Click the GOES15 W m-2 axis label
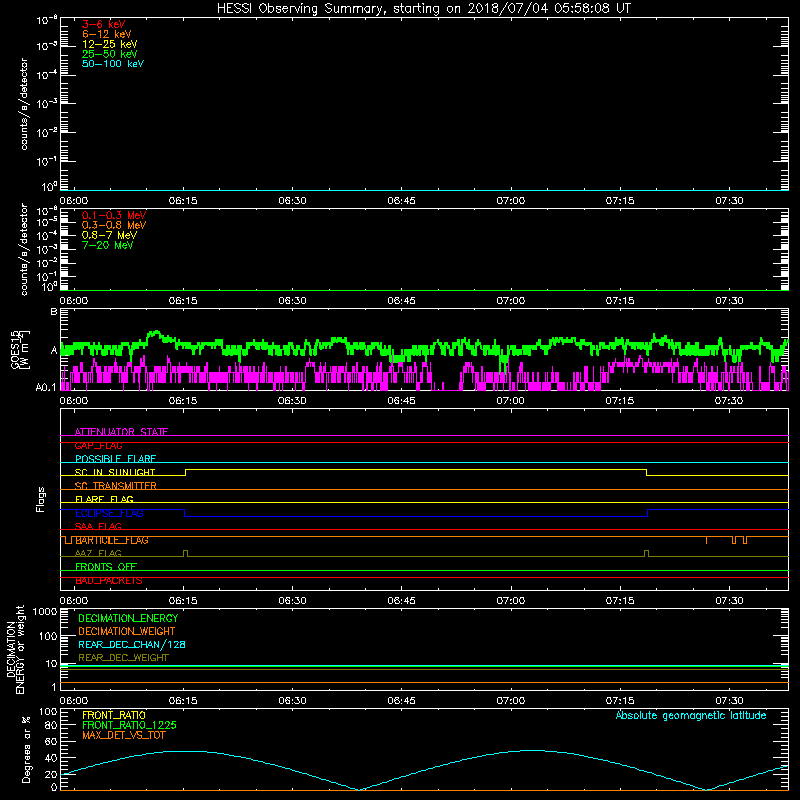The width and height of the screenshot is (800, 800). point(20,350)
